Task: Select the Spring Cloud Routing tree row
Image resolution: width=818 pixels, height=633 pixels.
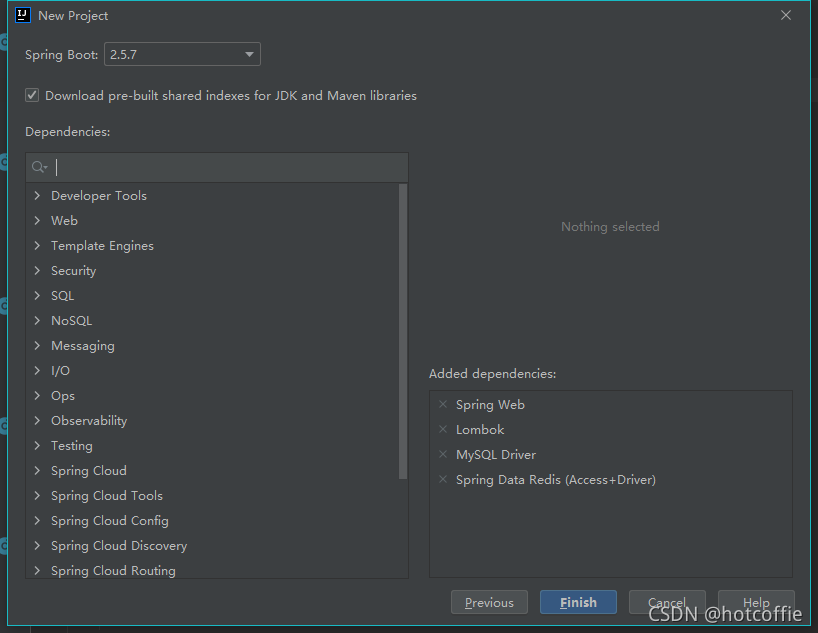Action: (x=212, y=569)
